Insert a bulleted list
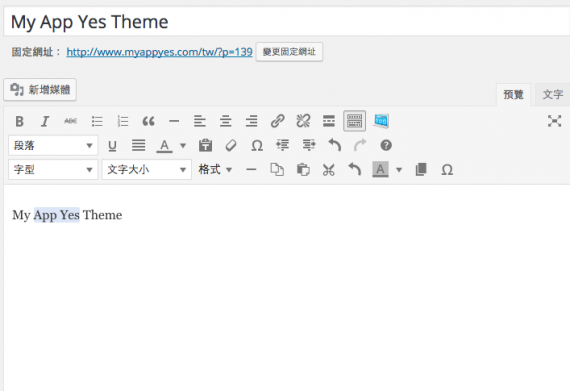Viewport: 570px width, 391px height. [97, 121]
